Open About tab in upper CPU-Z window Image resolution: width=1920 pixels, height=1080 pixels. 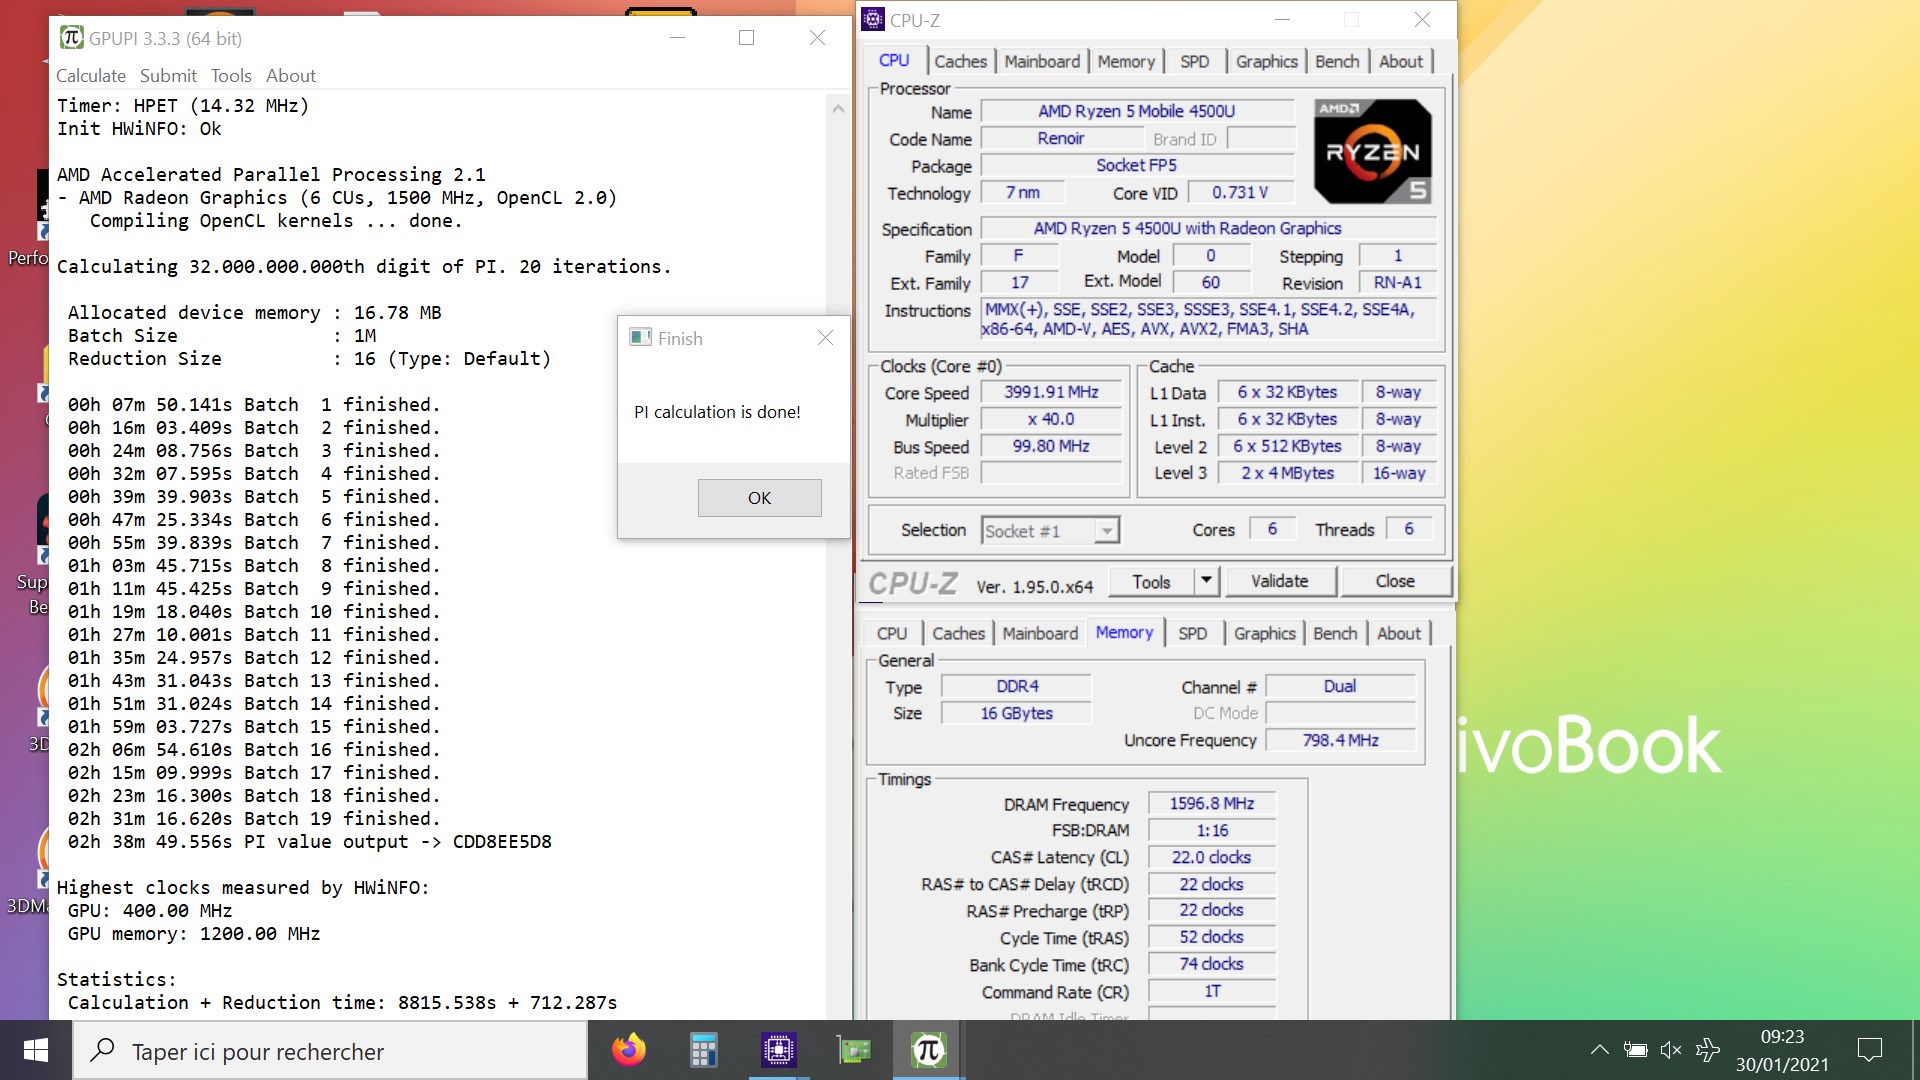point(1401,62)
